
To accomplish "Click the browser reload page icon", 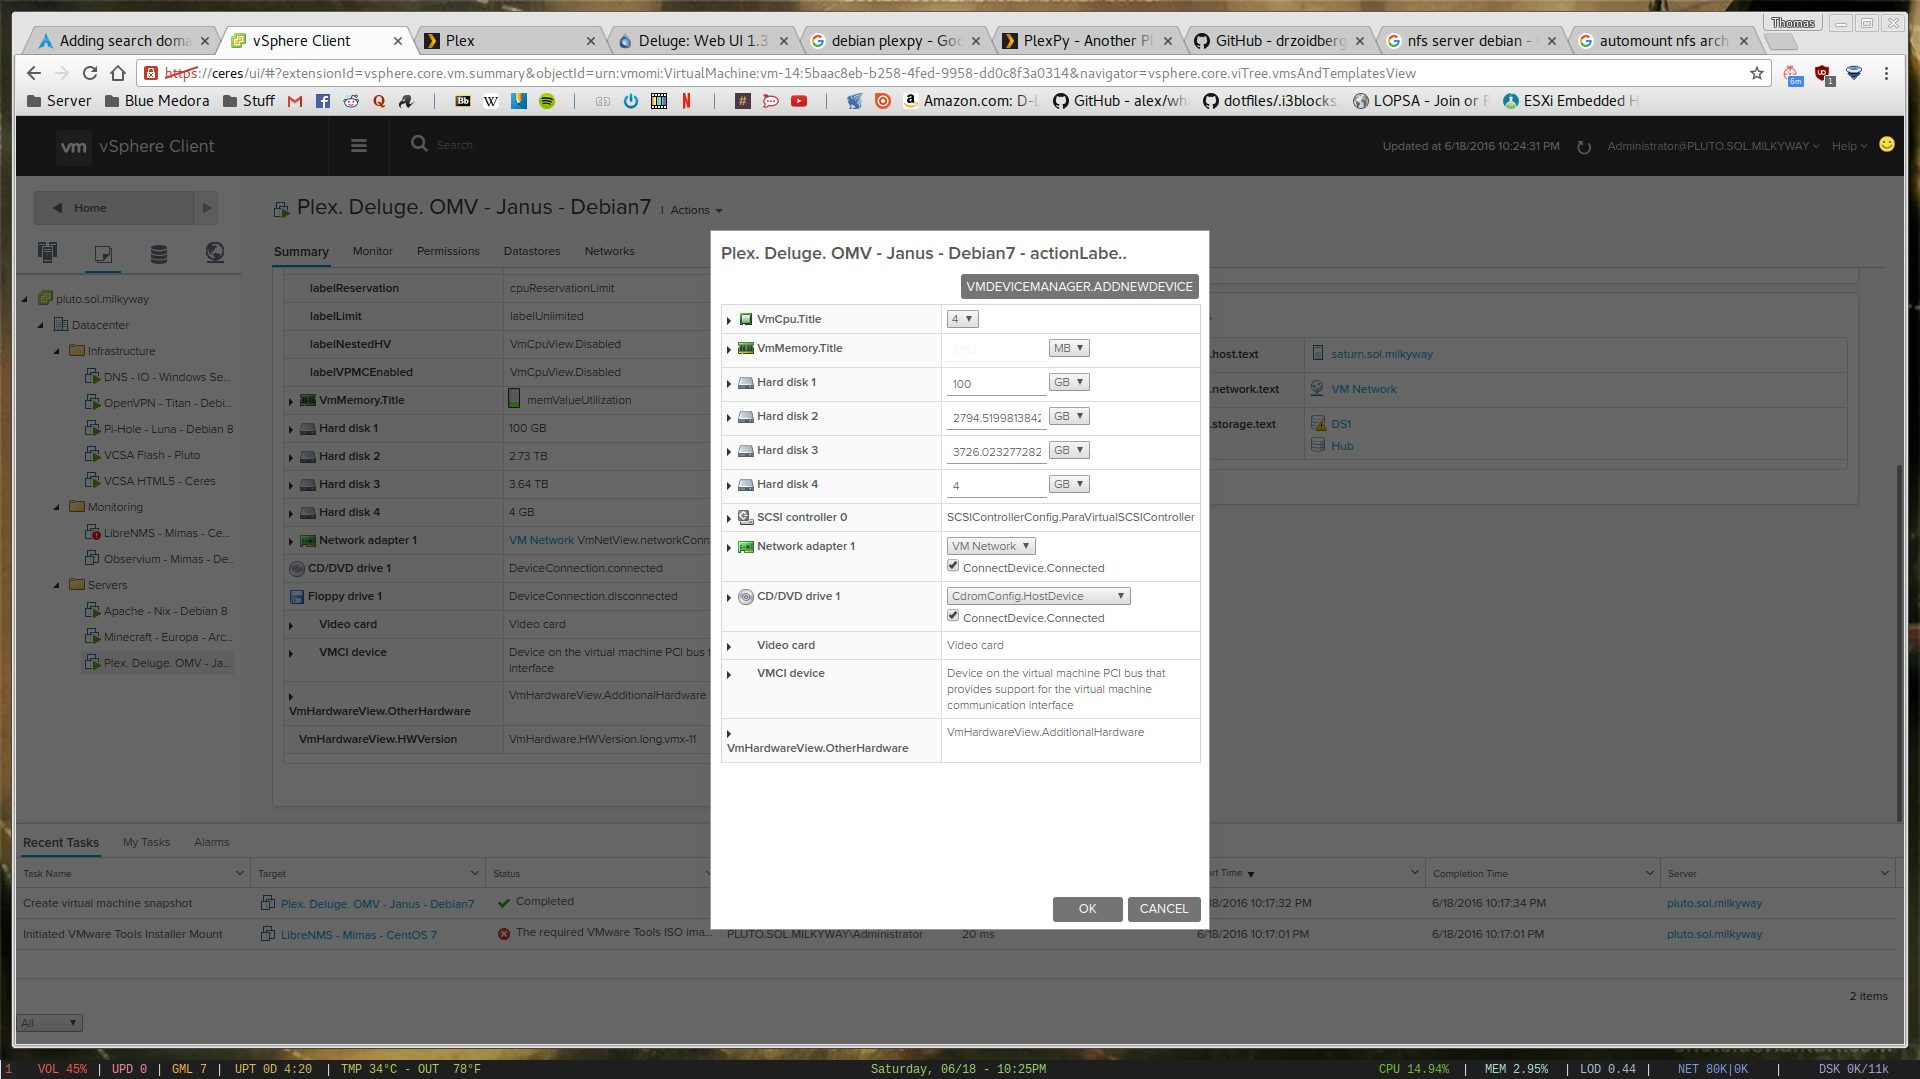I will (x=90, y=73).
